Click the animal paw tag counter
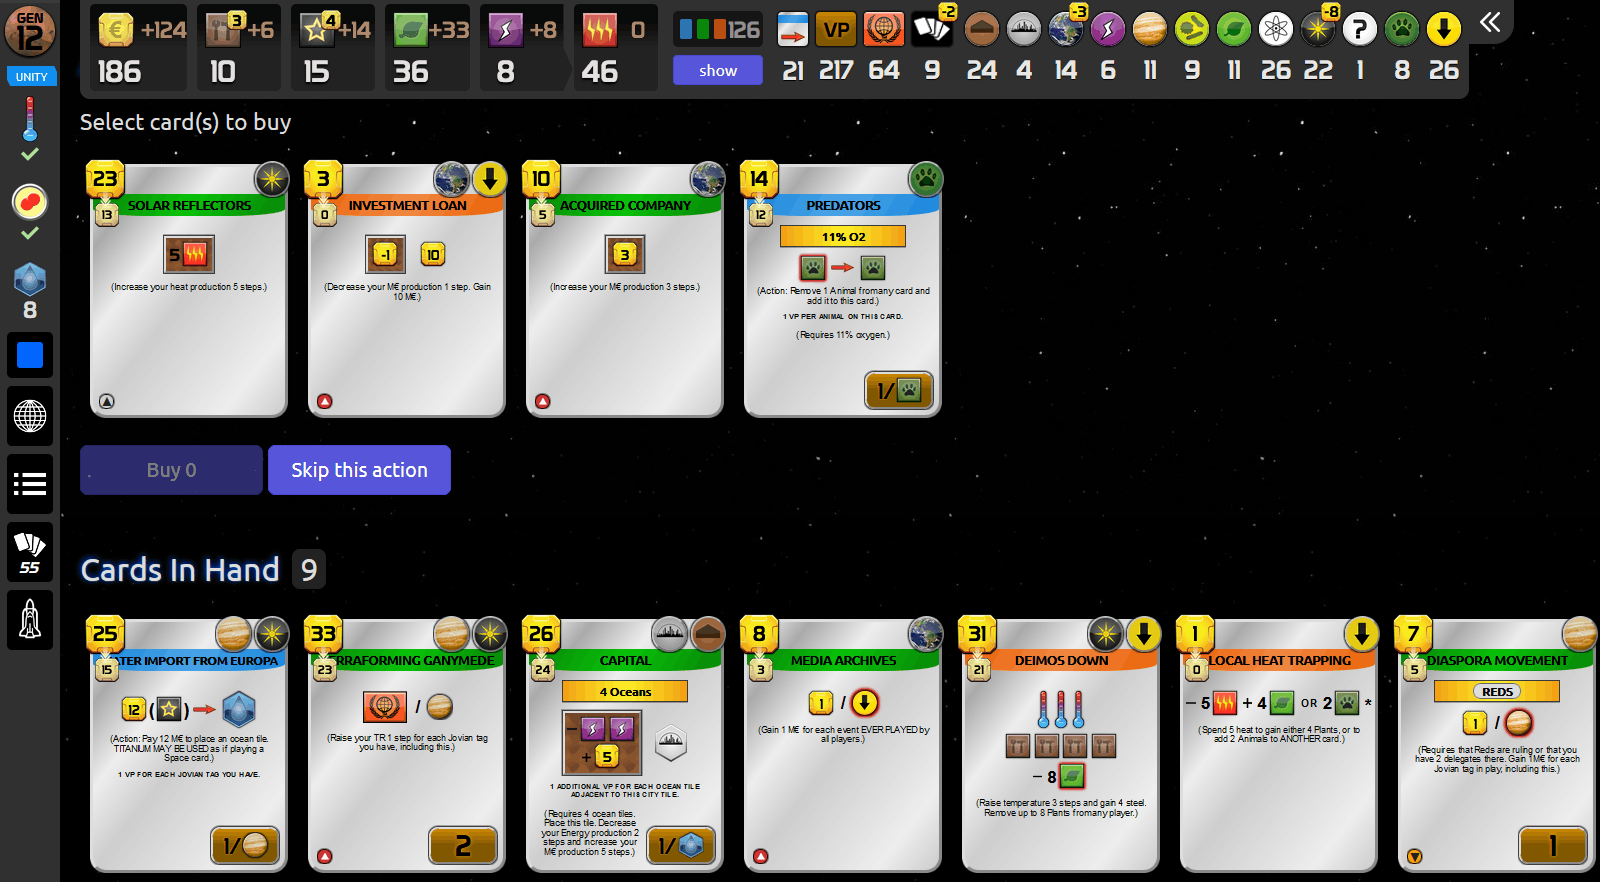Viewport: 1600px width, 882px height. pyautogui.click(x=1402, y=29)
